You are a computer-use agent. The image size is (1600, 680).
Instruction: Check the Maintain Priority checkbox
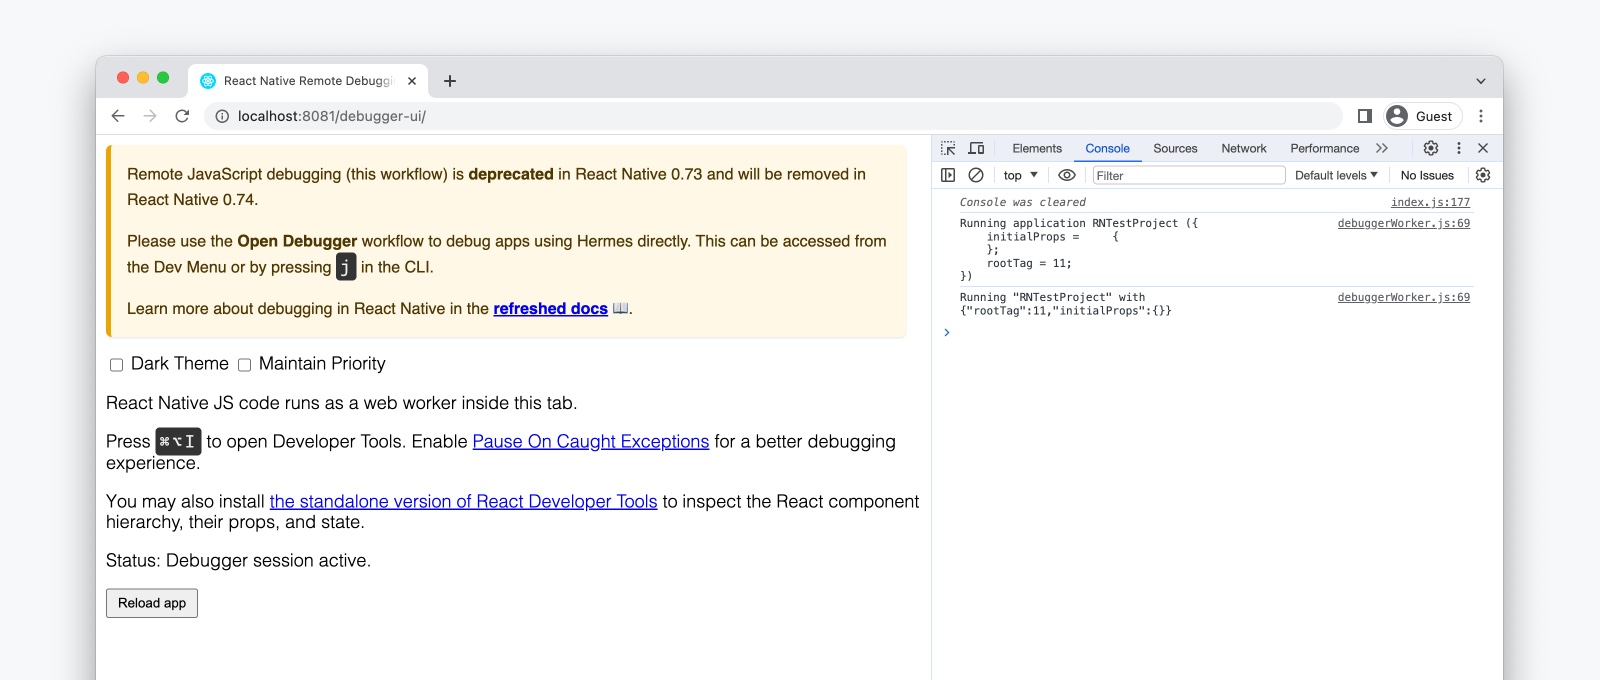[x=244, y=365]
